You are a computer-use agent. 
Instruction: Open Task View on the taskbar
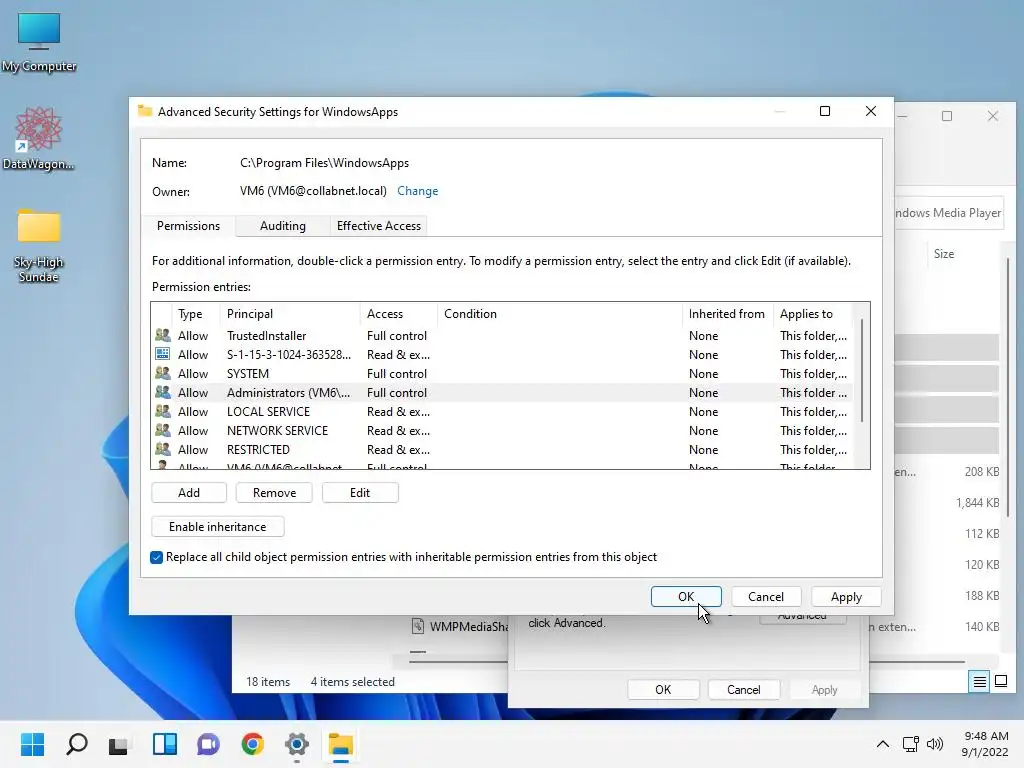119,744
